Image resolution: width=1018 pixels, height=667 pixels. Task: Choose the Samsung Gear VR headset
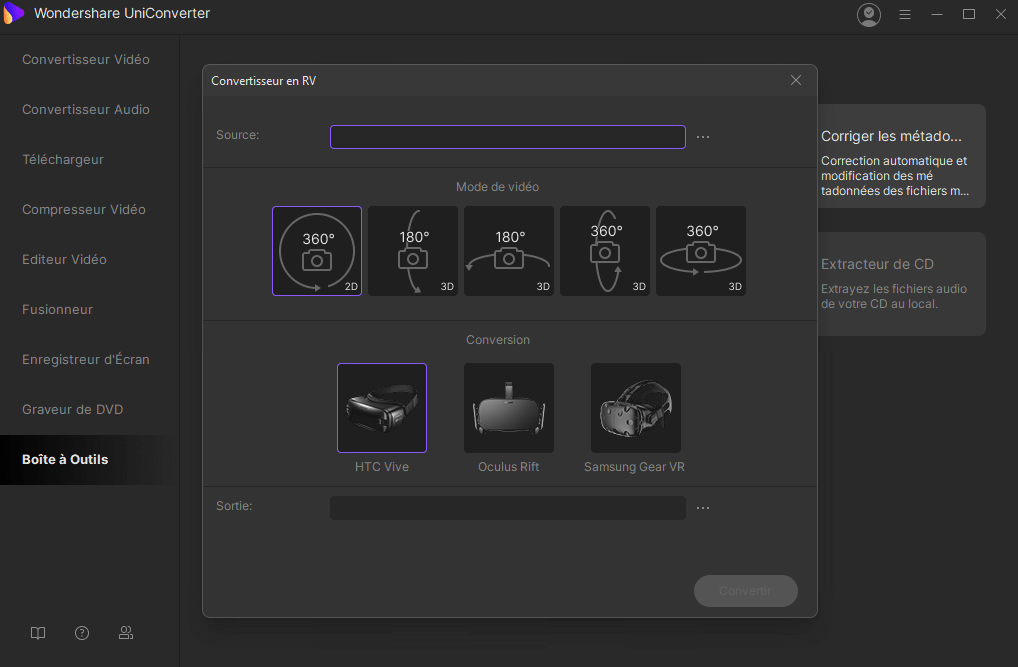[636, 408]
